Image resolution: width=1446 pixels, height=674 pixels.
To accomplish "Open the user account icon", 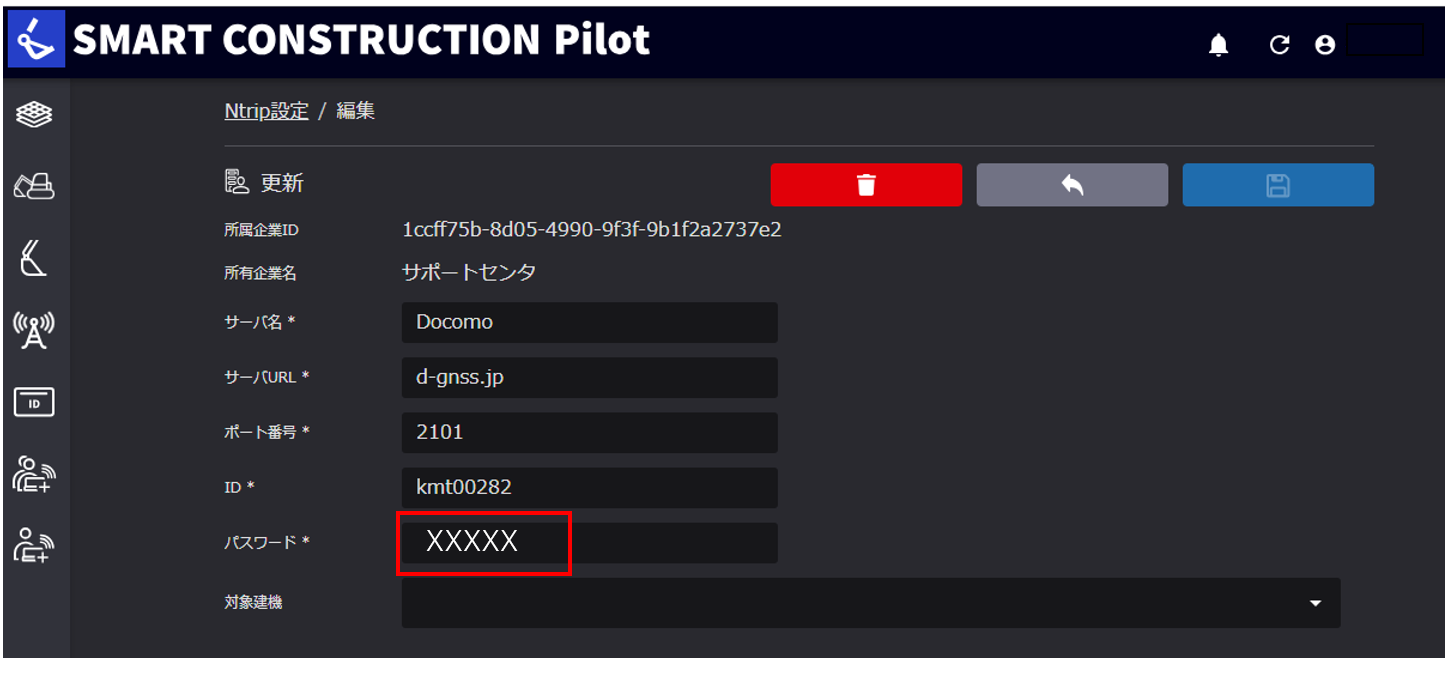I will pyautogui.click(x=1325, y=45).
